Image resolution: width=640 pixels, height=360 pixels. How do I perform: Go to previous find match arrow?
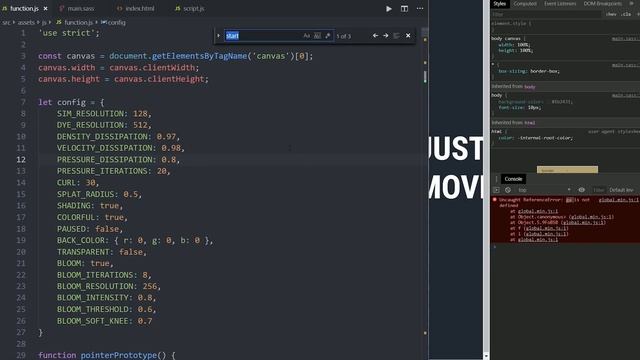click(x=375, y=36)
